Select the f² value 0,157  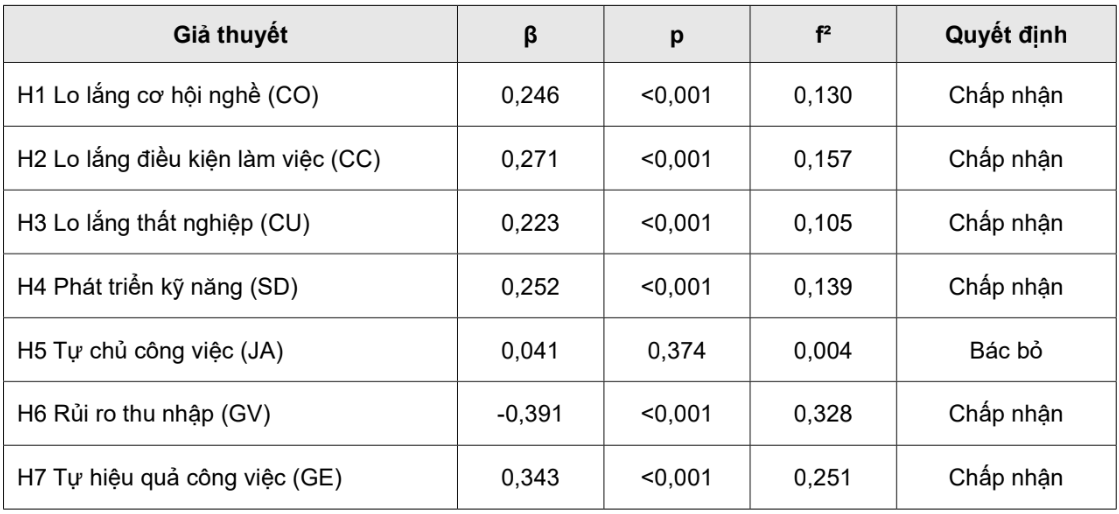pyautogui.click(x=823, y=158)
